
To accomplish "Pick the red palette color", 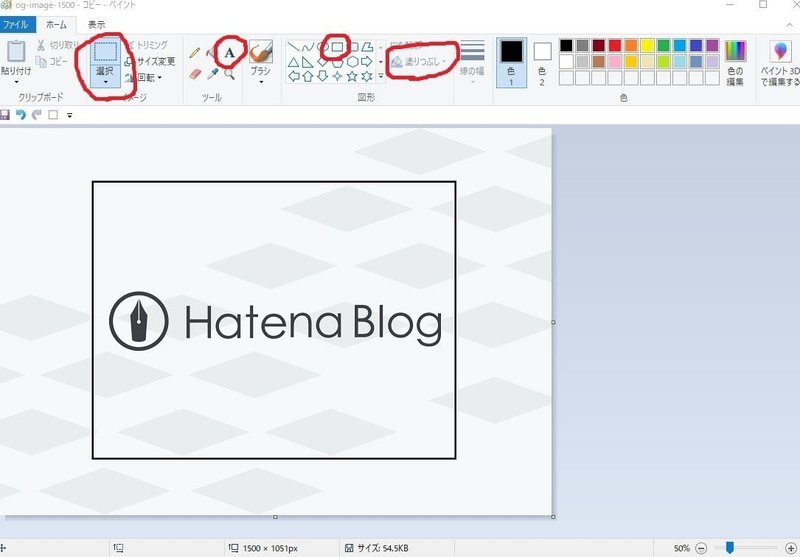I will [x=614, y=45].
